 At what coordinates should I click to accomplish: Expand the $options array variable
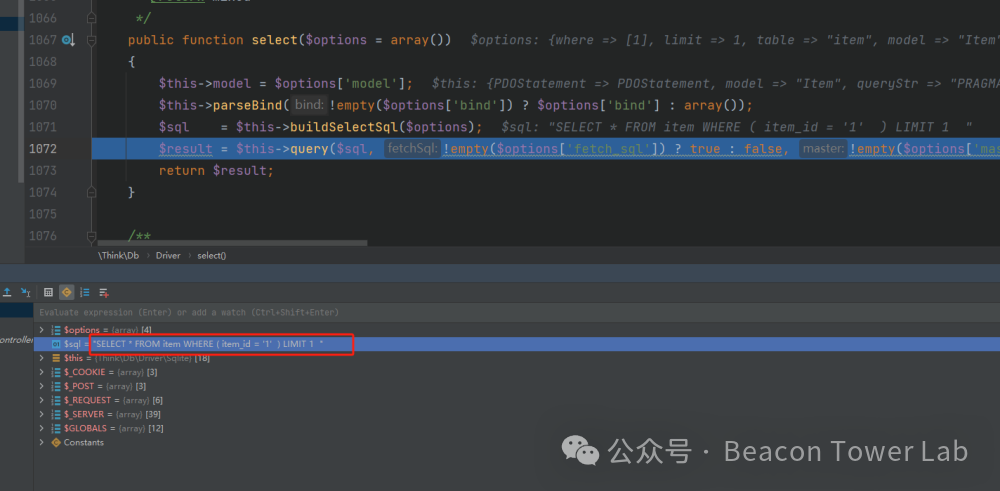point(42,330)
